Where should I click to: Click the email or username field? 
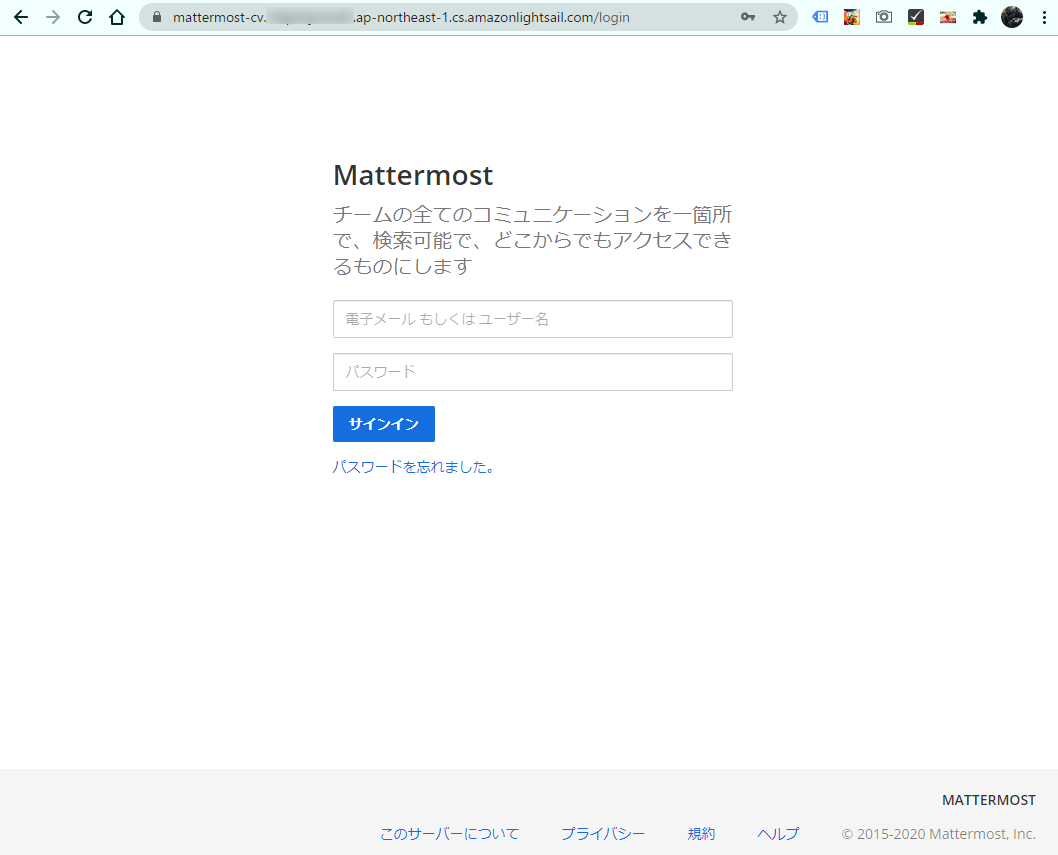pyautogui.click(x=532, y=319)
